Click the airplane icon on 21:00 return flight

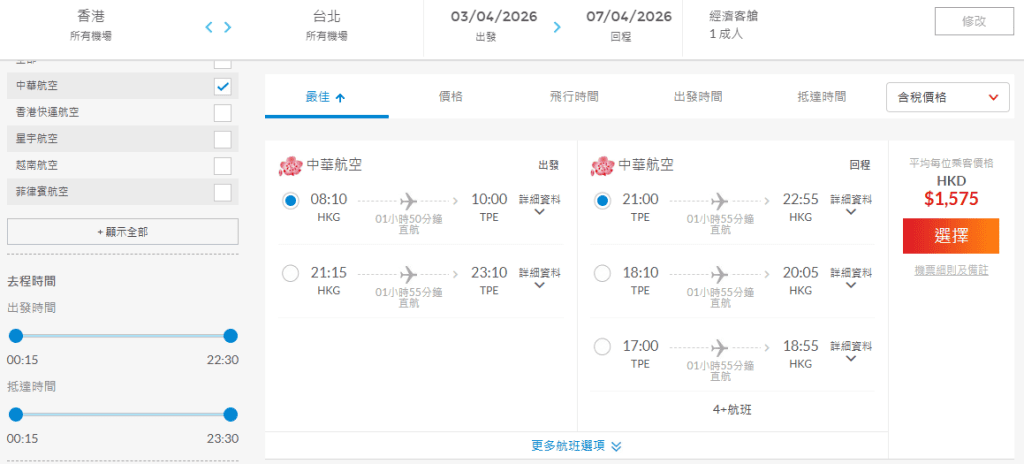[x=719, y=200]
